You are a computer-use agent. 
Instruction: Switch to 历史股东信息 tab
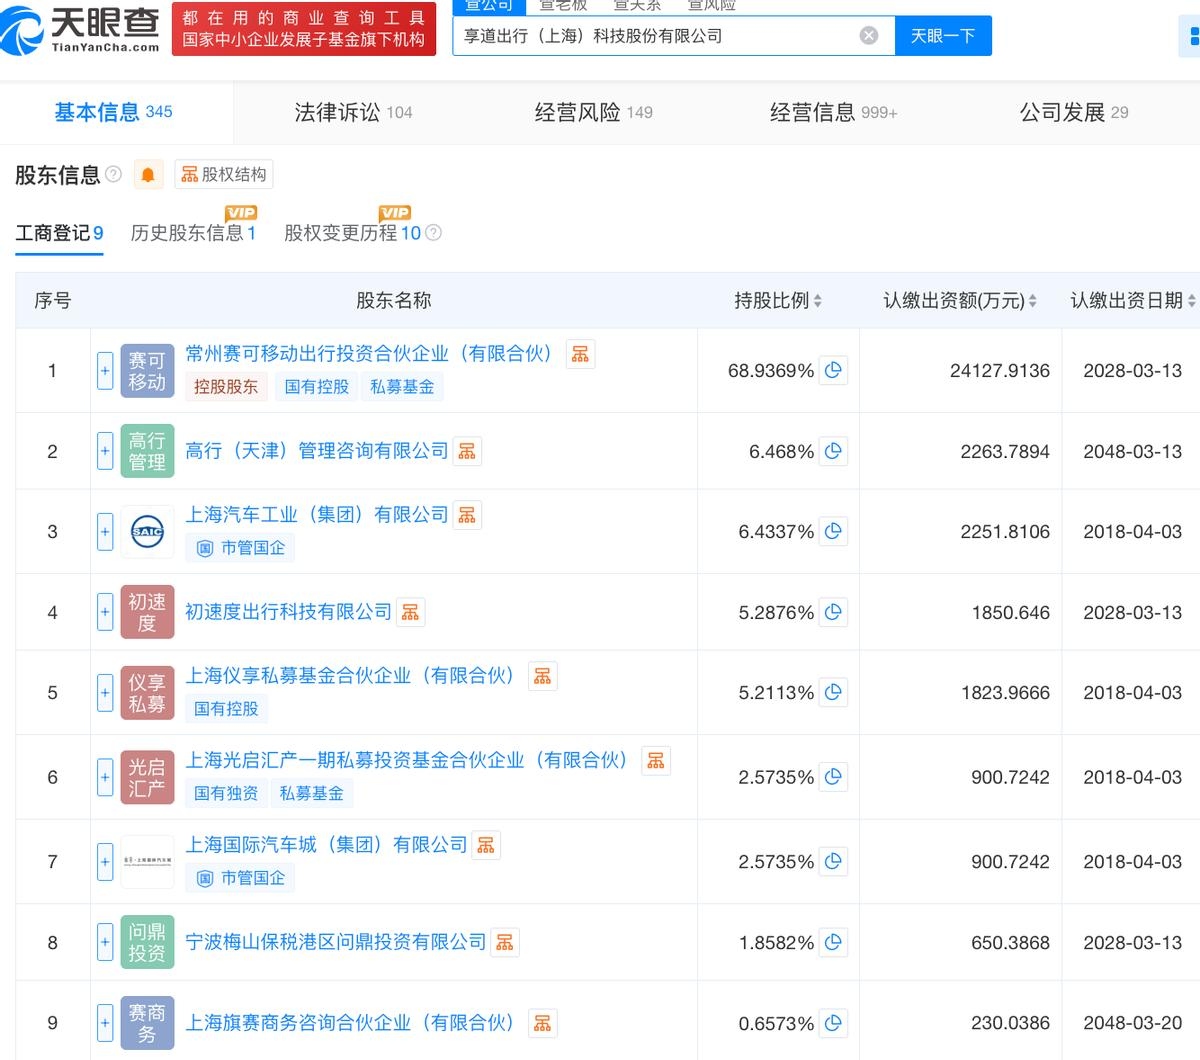(x=192, y=233)
